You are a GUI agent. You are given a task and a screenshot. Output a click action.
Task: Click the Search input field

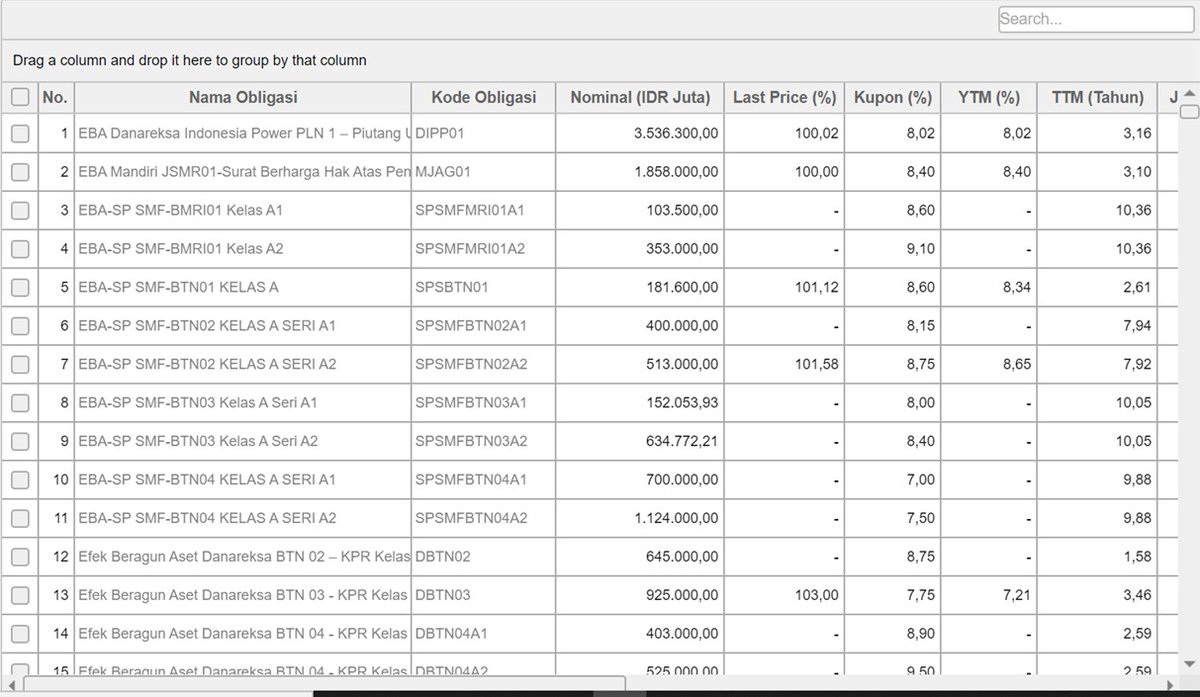click(1096, 19)
